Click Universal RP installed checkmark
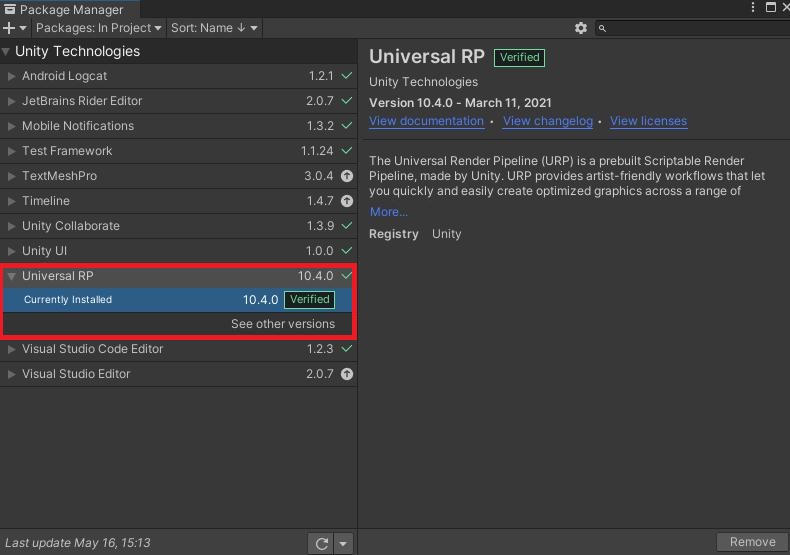Screen dimensions: 790x555 (x=347, y=275)
